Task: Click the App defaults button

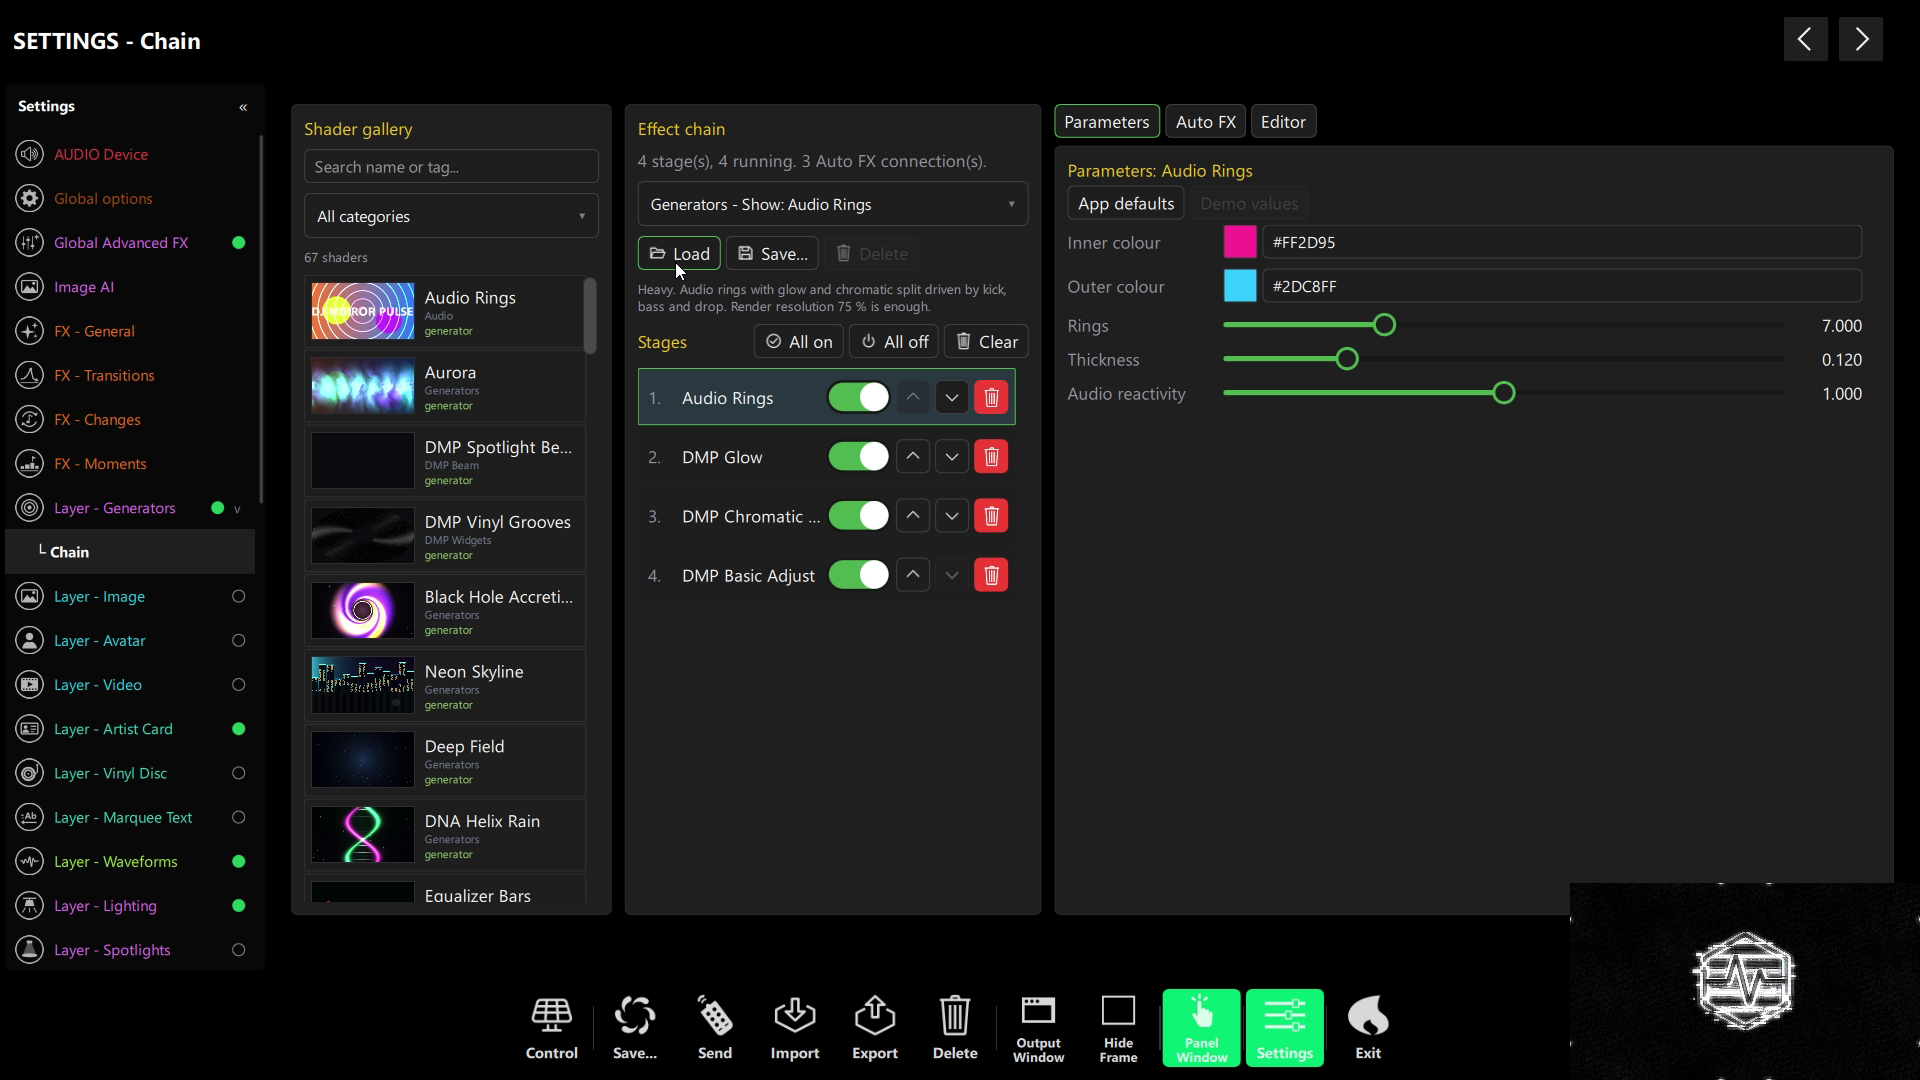Action: click(1125, 204)
